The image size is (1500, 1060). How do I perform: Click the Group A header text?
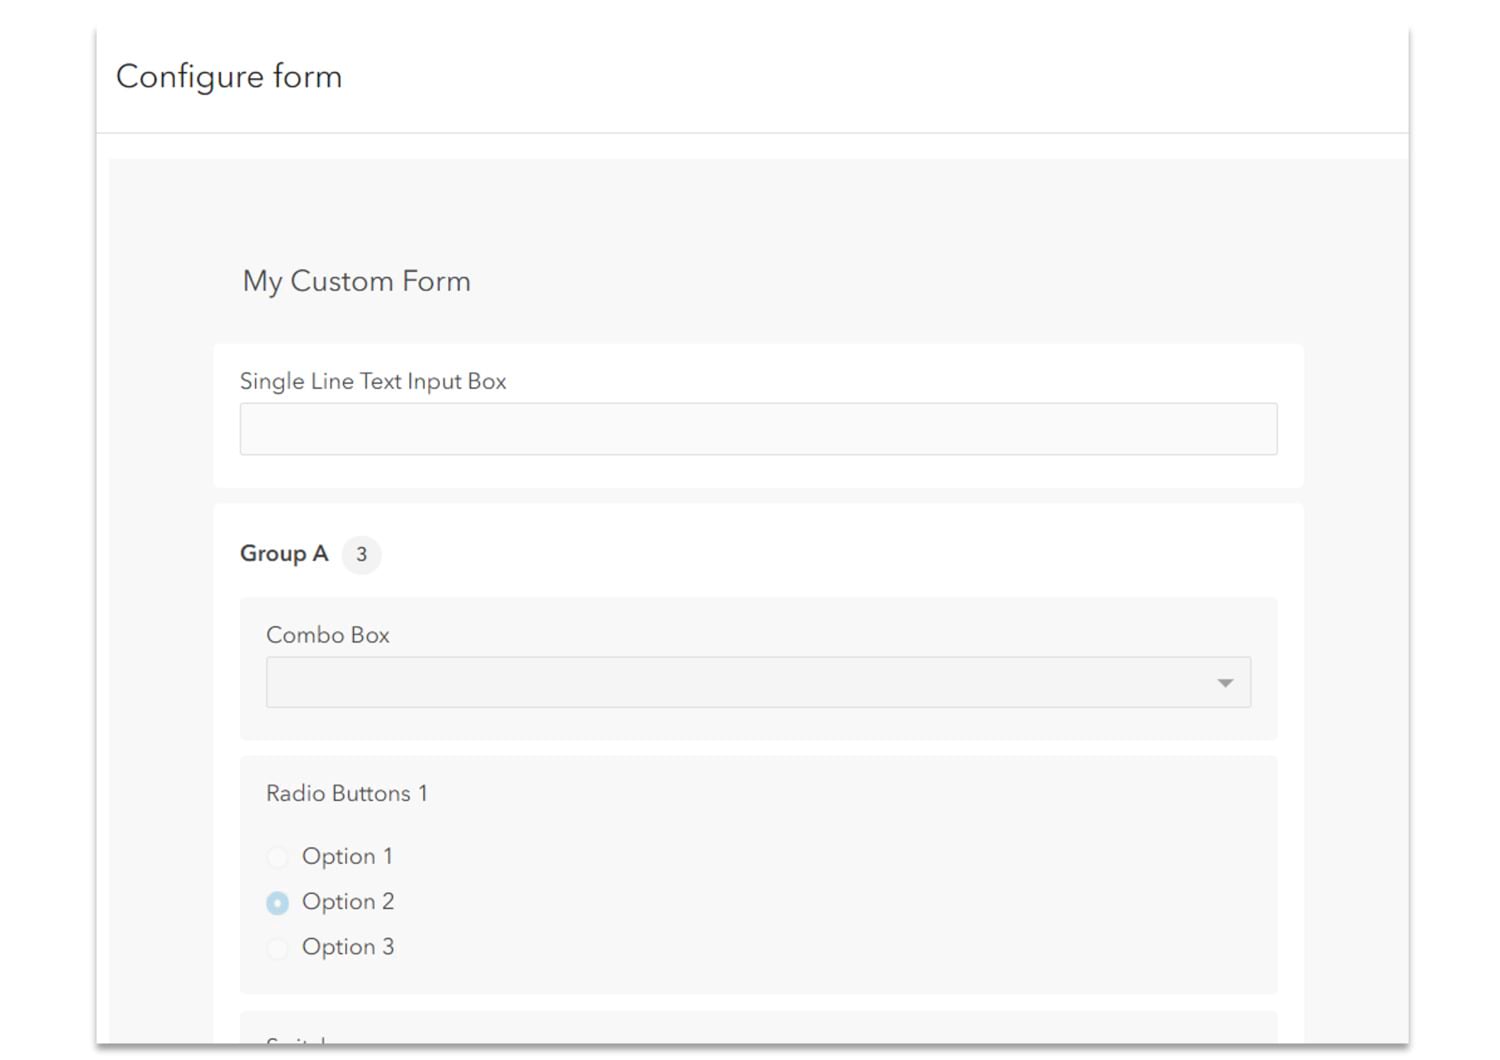(x=283, y=554)
